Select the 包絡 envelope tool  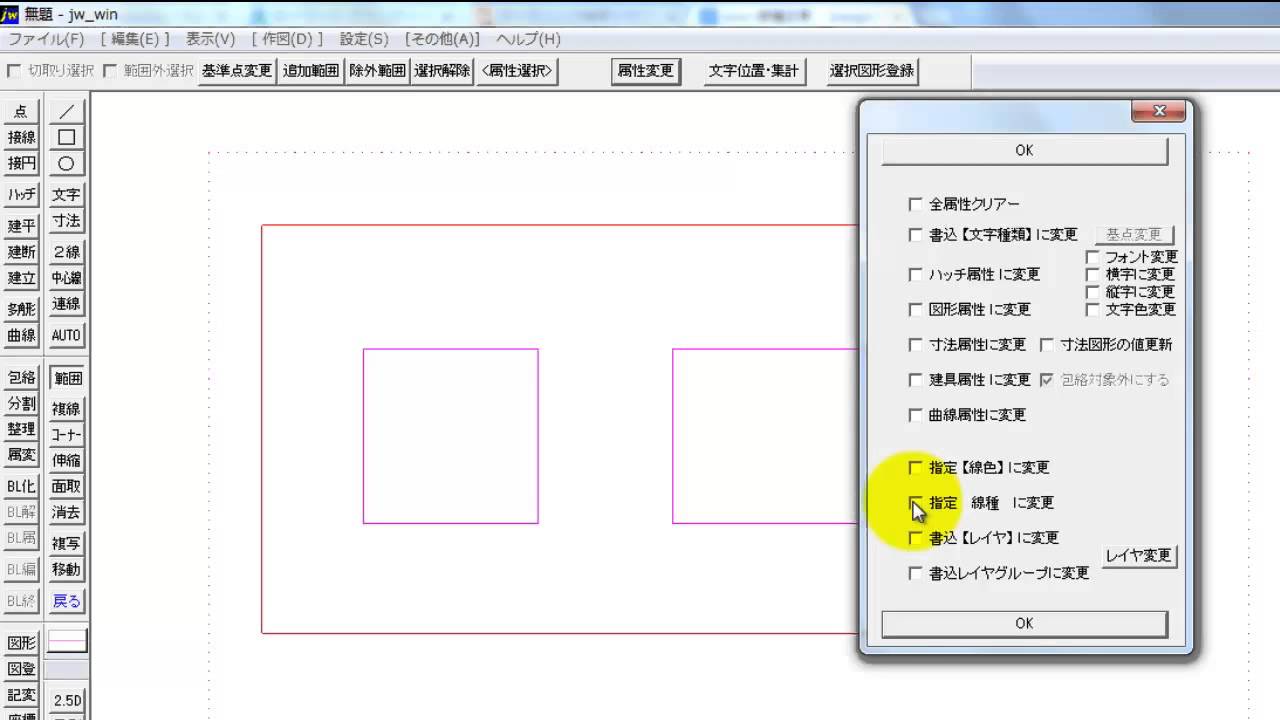tap(21, 378)
